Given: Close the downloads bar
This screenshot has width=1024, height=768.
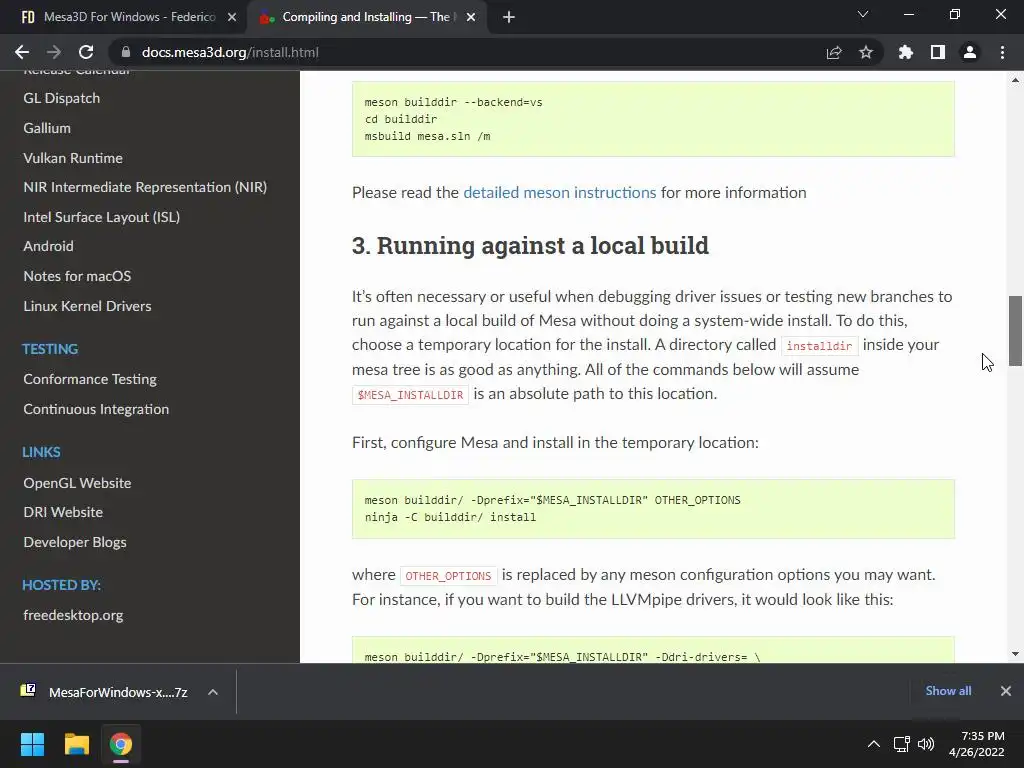Looking at the screenshot, I should click(x=1006, y=691).
